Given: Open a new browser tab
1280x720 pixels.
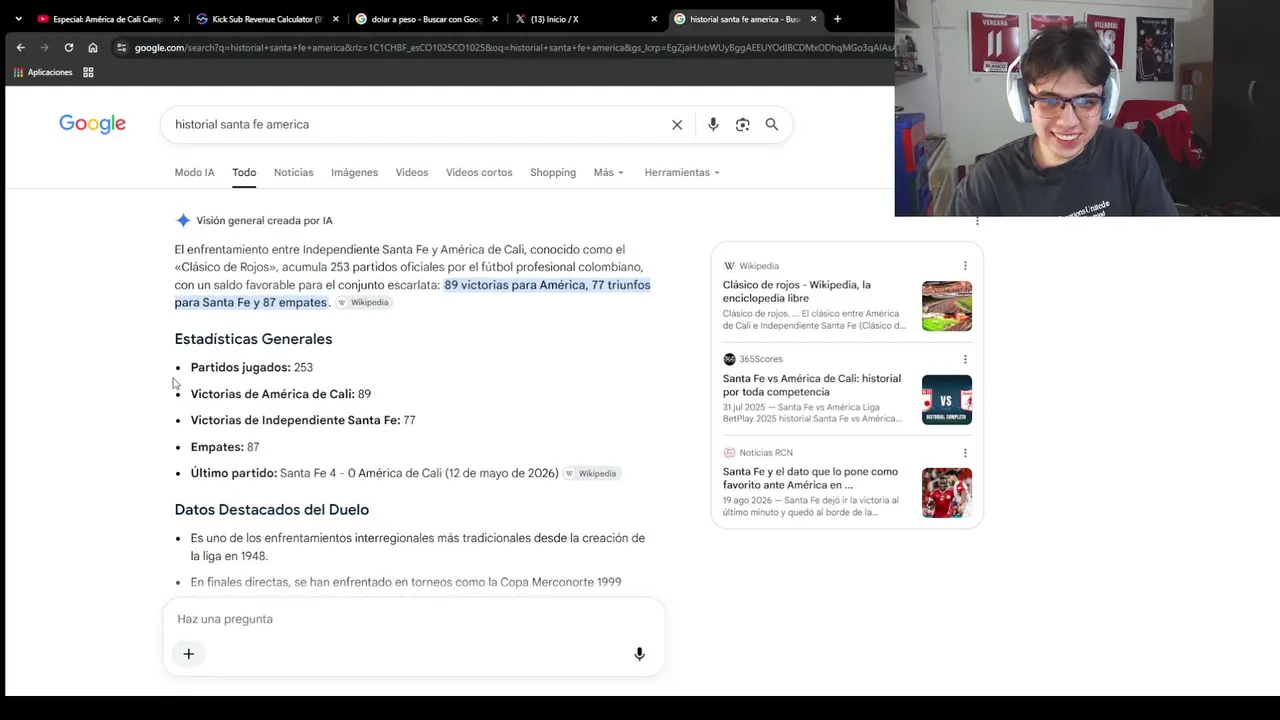Looking at the screenshot, I should click(x=837, y=19).
